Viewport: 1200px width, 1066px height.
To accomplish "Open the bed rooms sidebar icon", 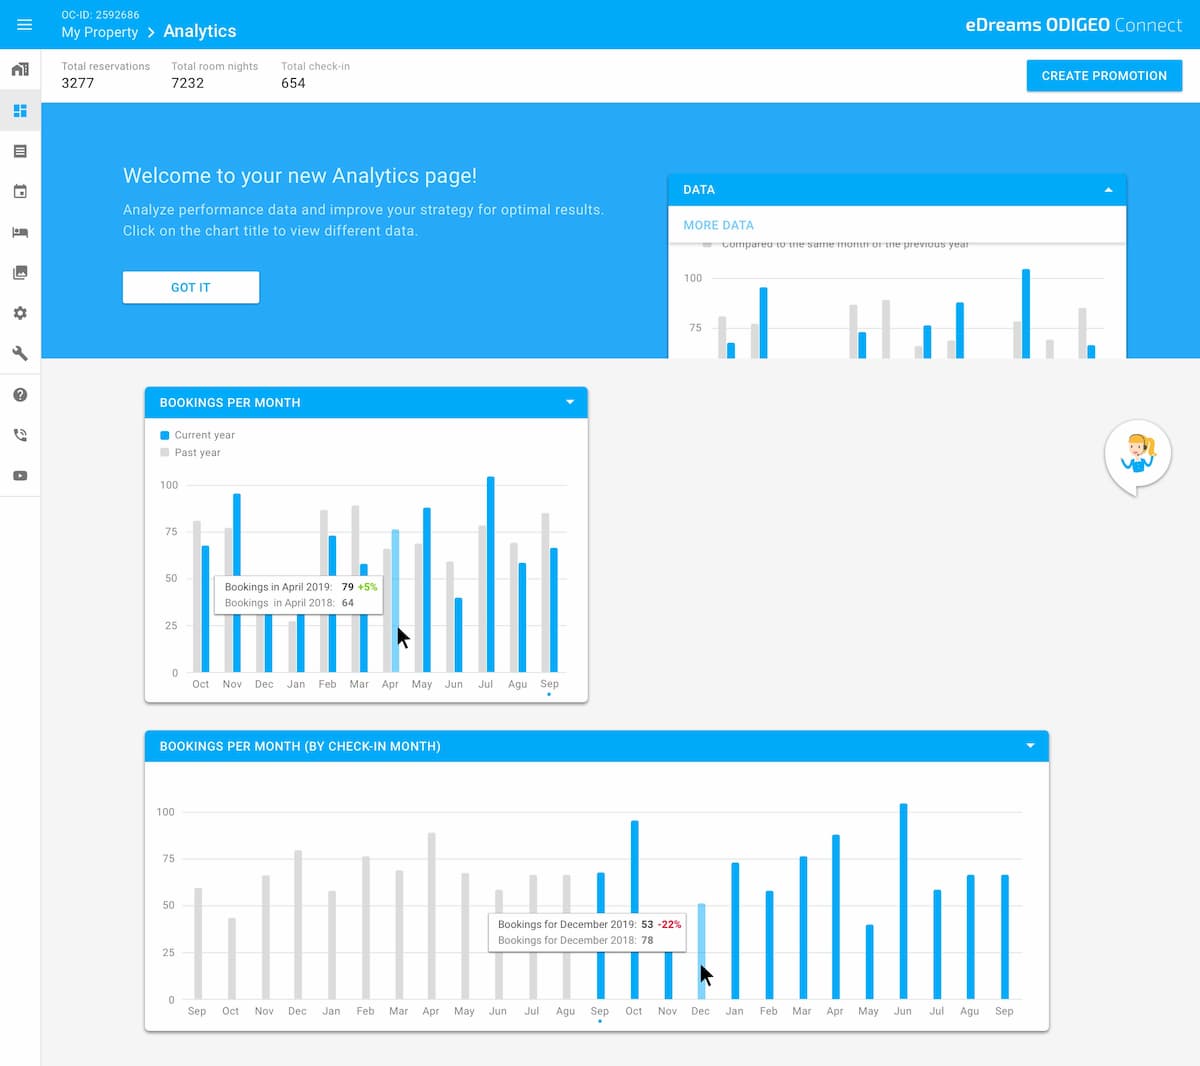I will [20, 232].
